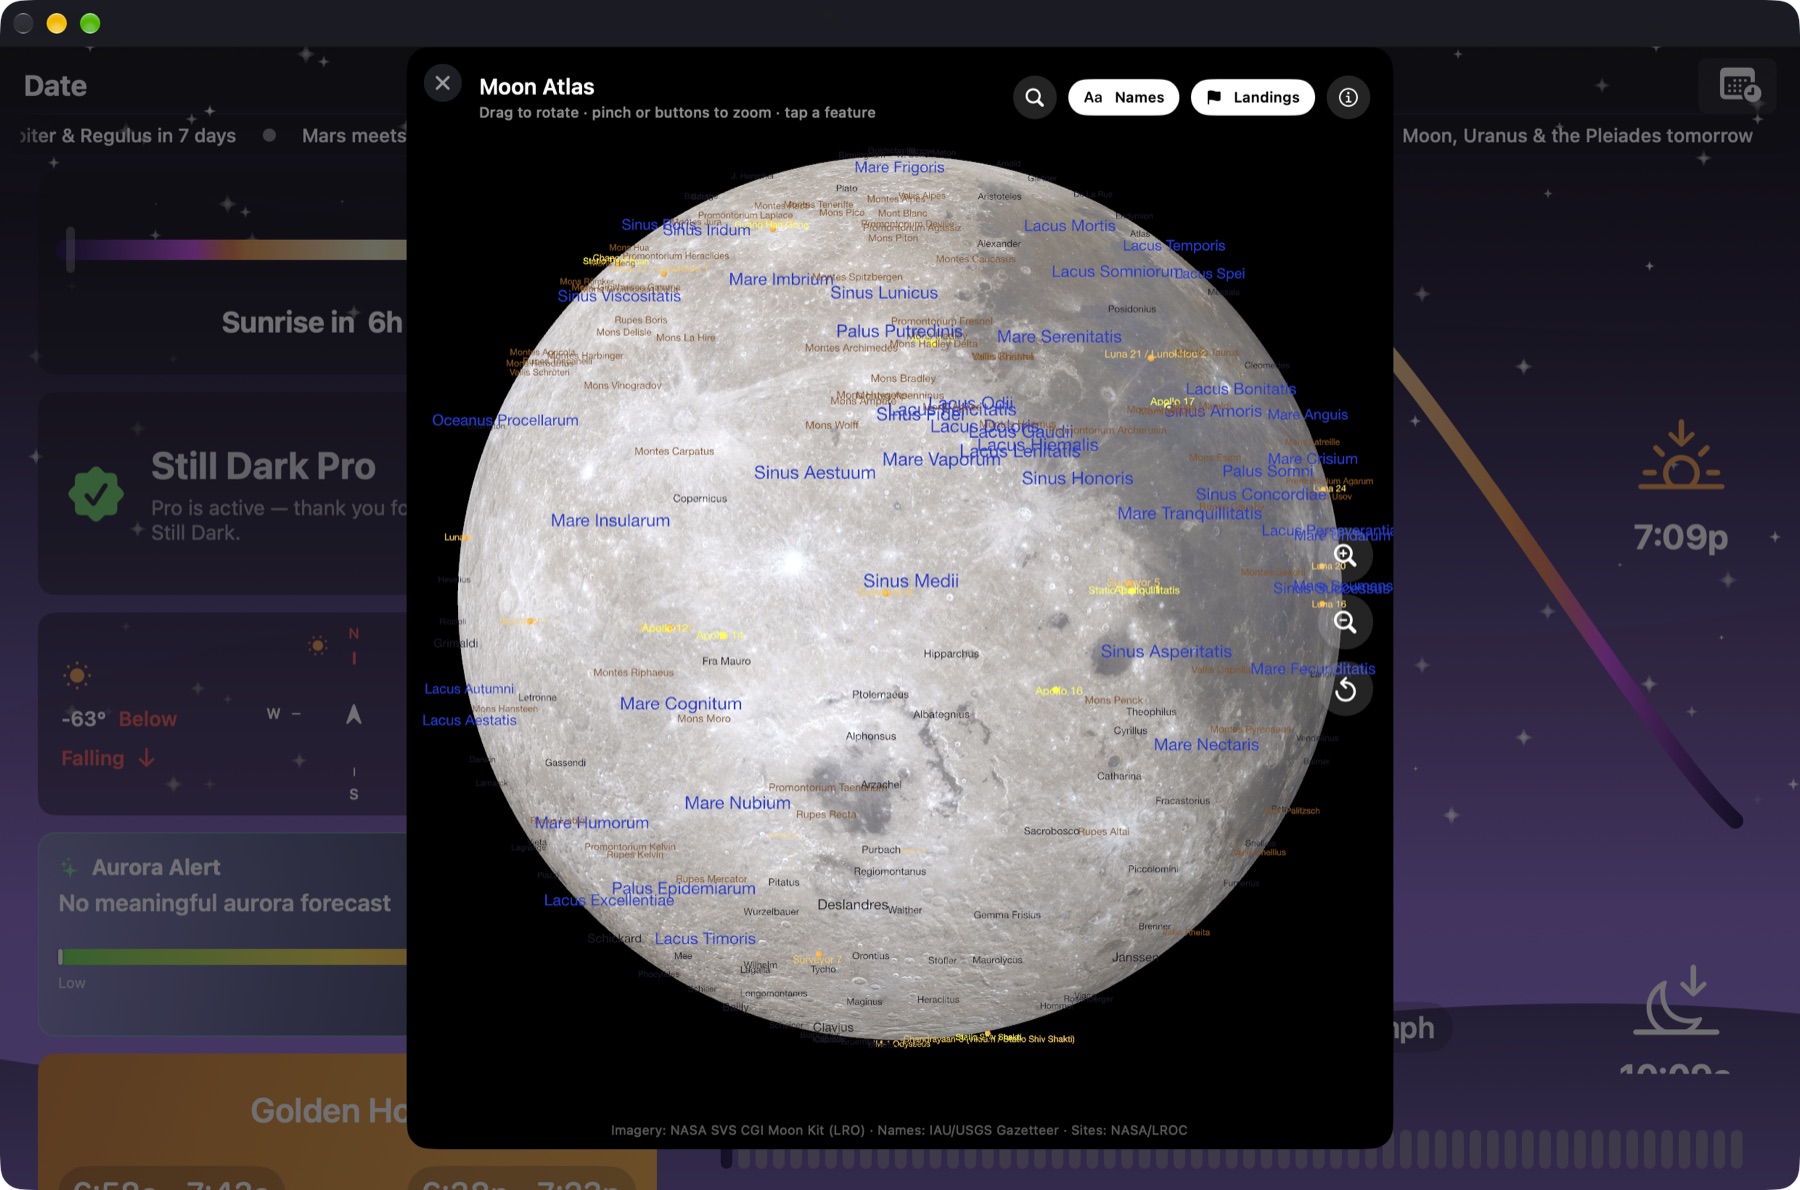Click the yellow minimize window button
The image size is (1800, 1190).
tap(57, 23)
